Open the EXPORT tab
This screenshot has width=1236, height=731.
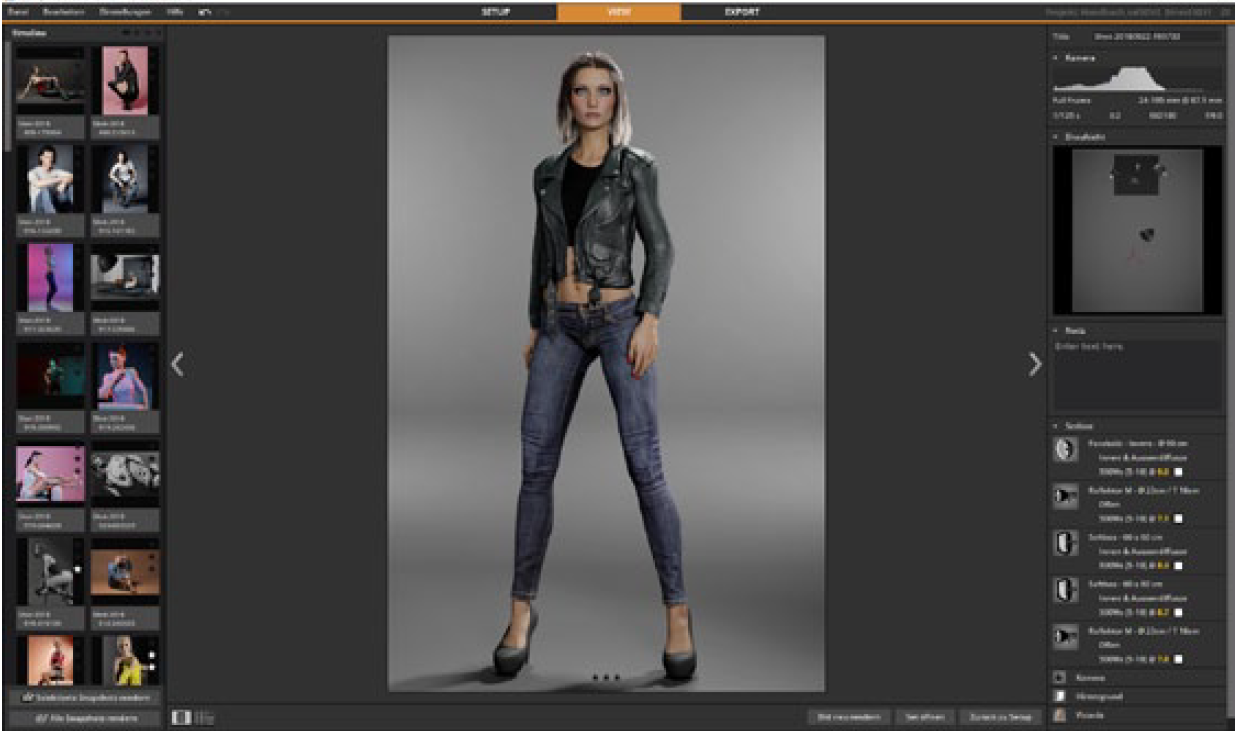(741, 12)
